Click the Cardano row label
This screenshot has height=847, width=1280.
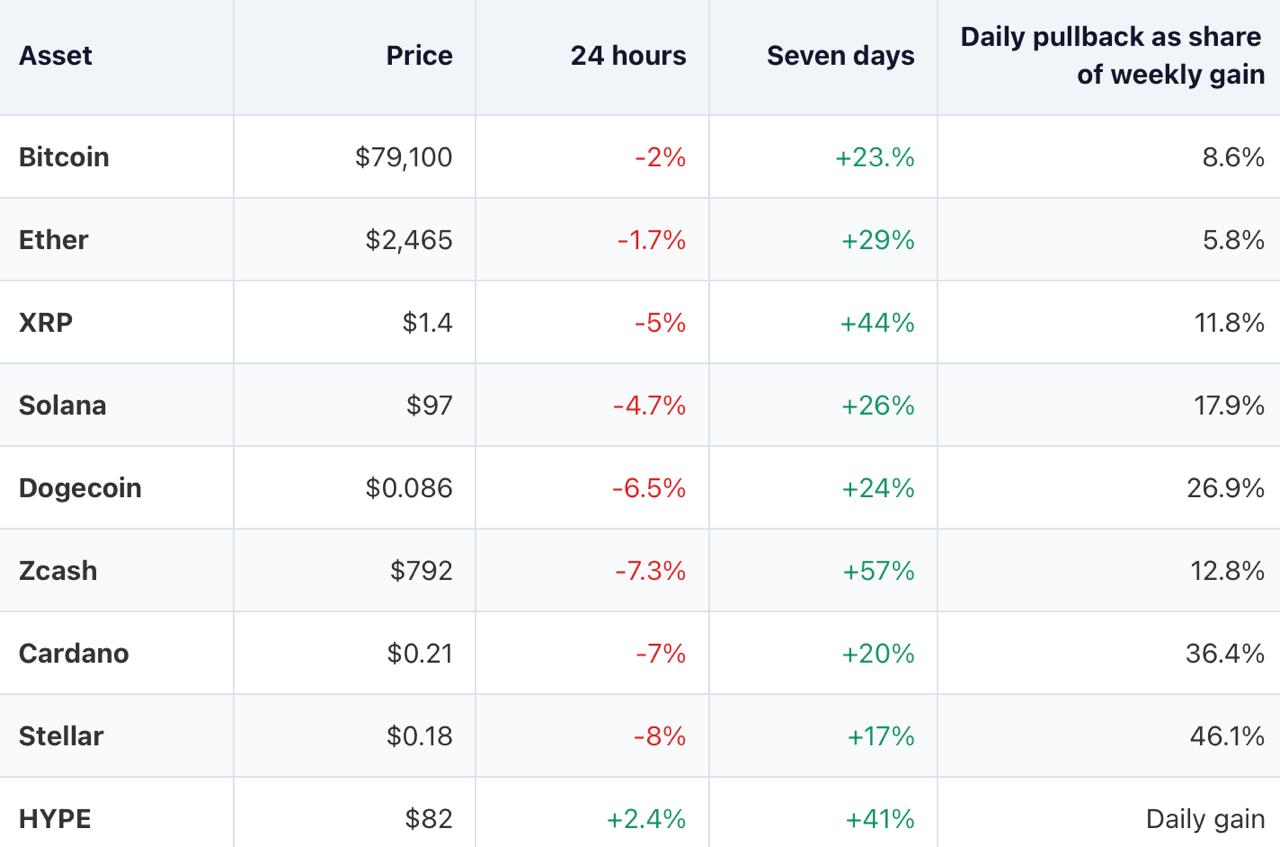coord(74,654)
